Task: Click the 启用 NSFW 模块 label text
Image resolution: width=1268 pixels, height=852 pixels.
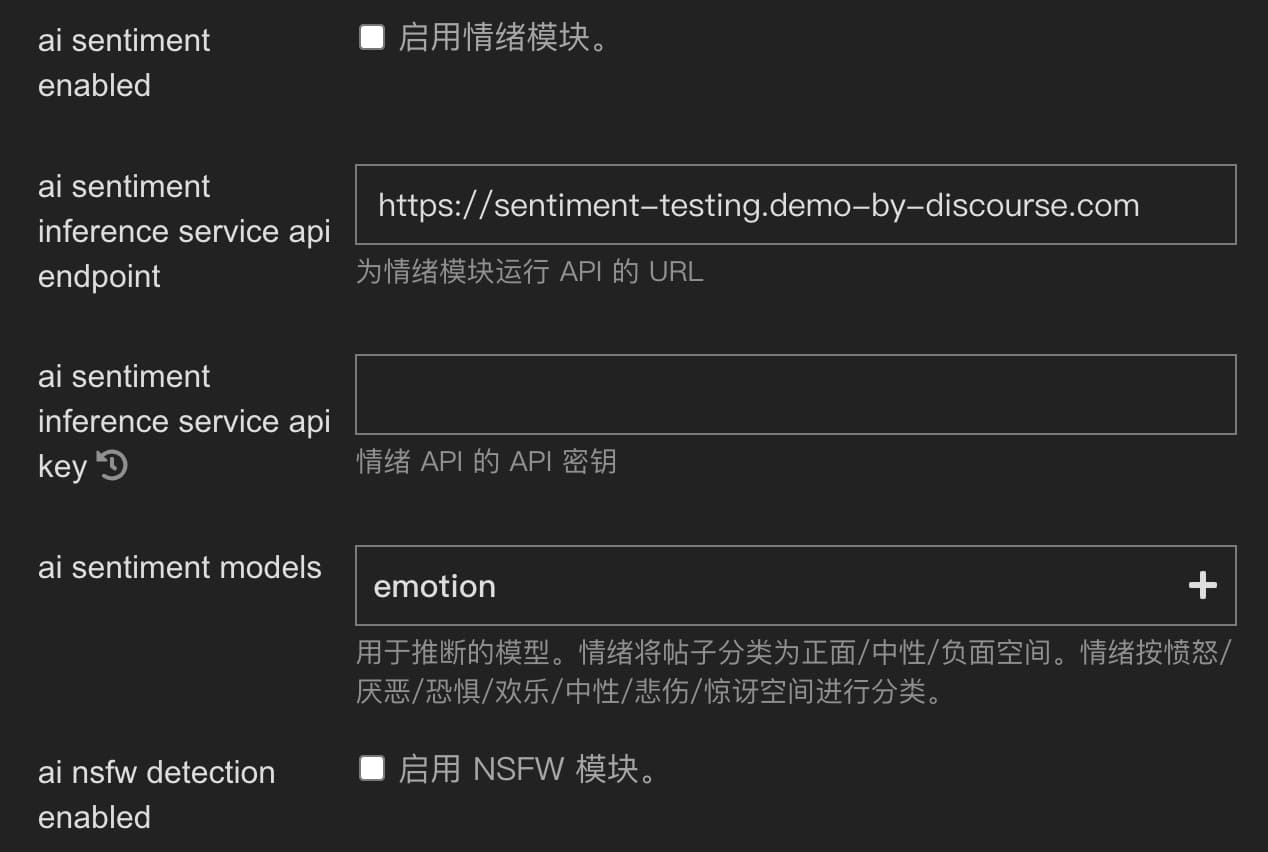Action: (527, 769)
